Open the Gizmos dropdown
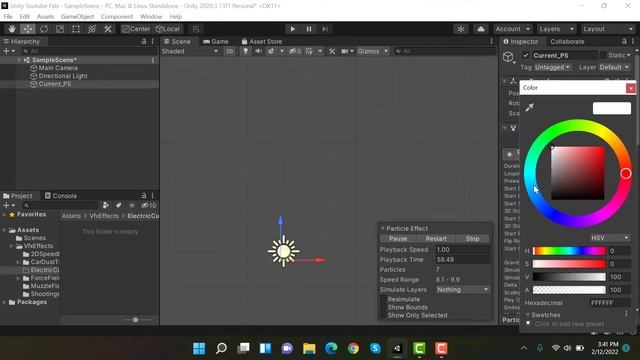 373,51
